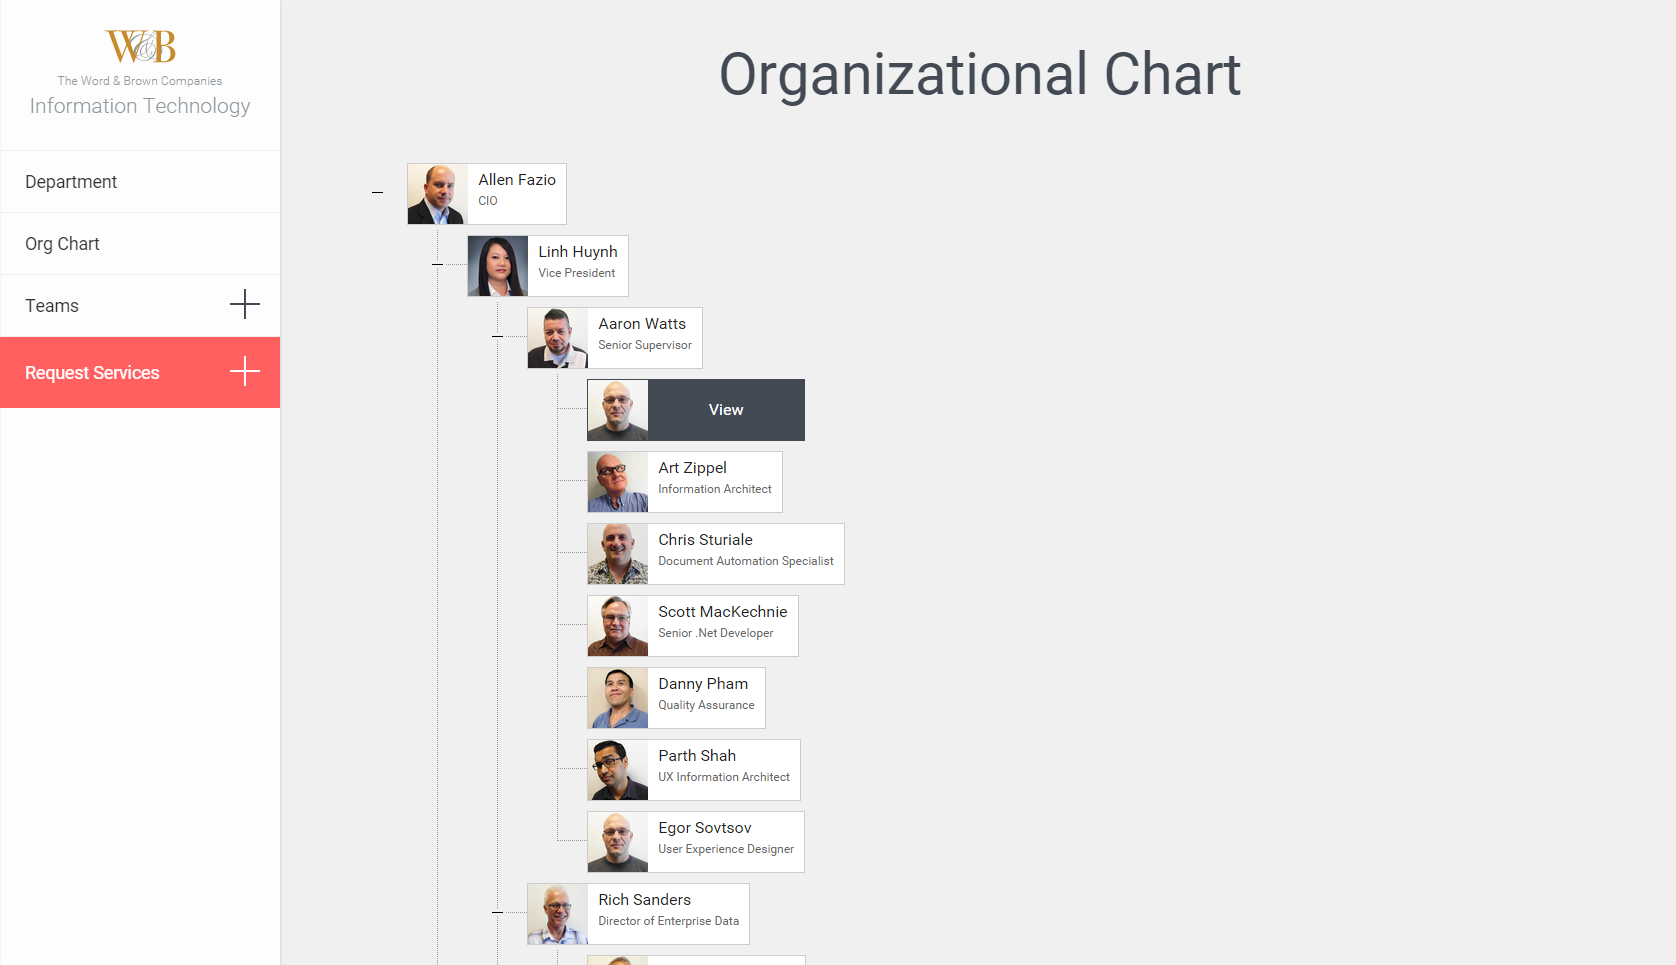
Task: Open Request Services section
Action: click(x=92, y=373)
